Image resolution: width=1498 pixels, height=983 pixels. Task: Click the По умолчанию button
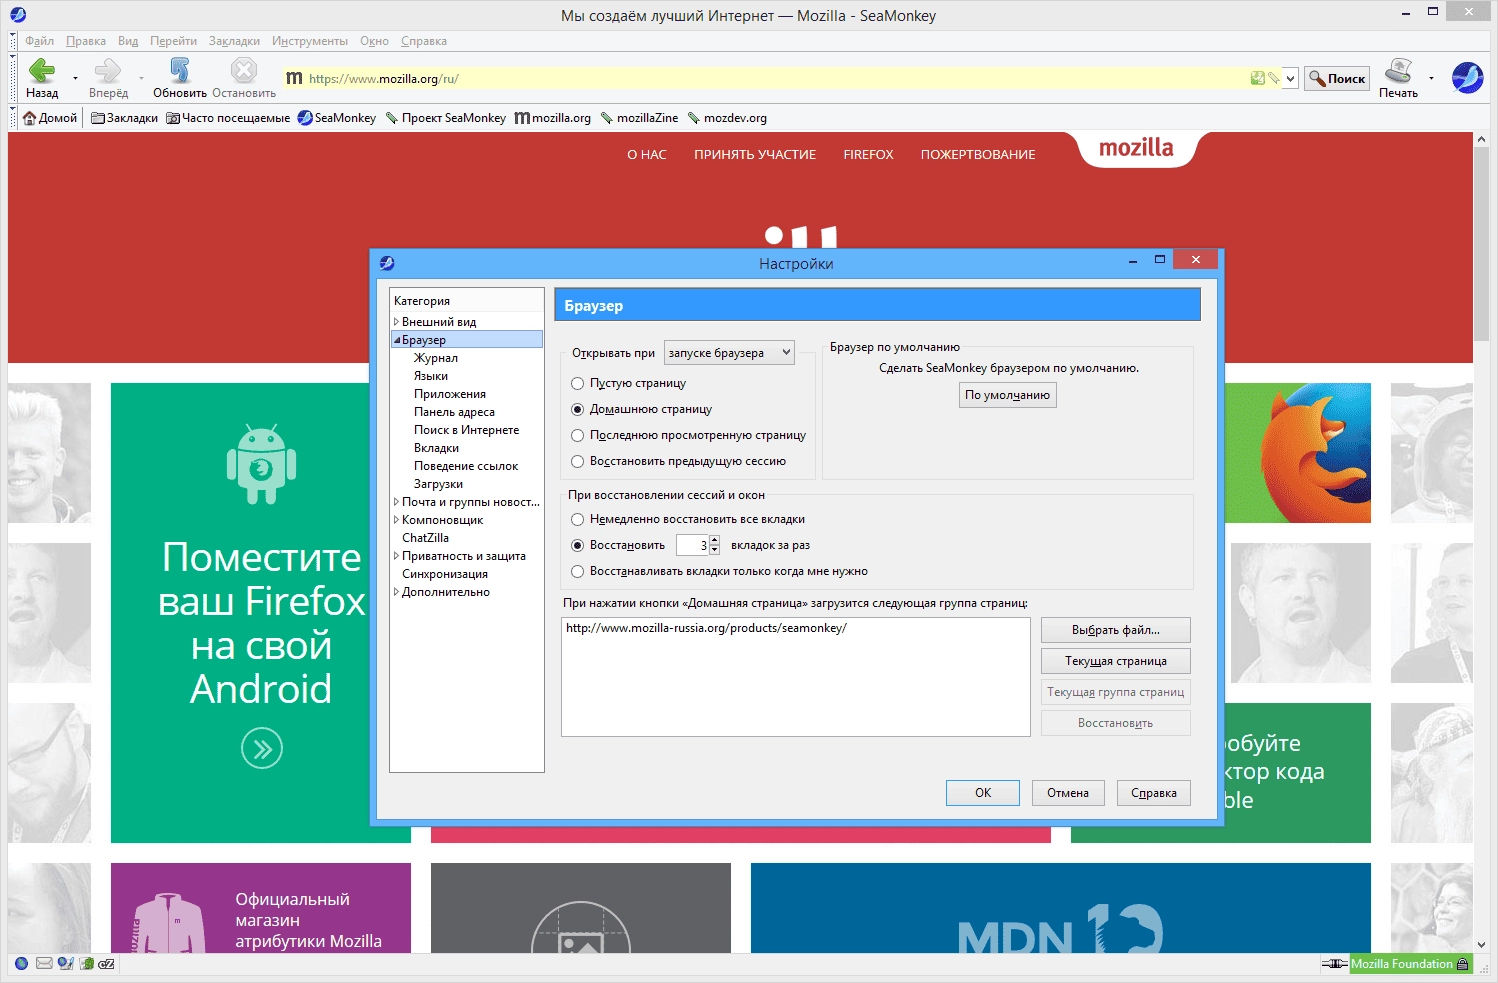[x=1007, y=395]
